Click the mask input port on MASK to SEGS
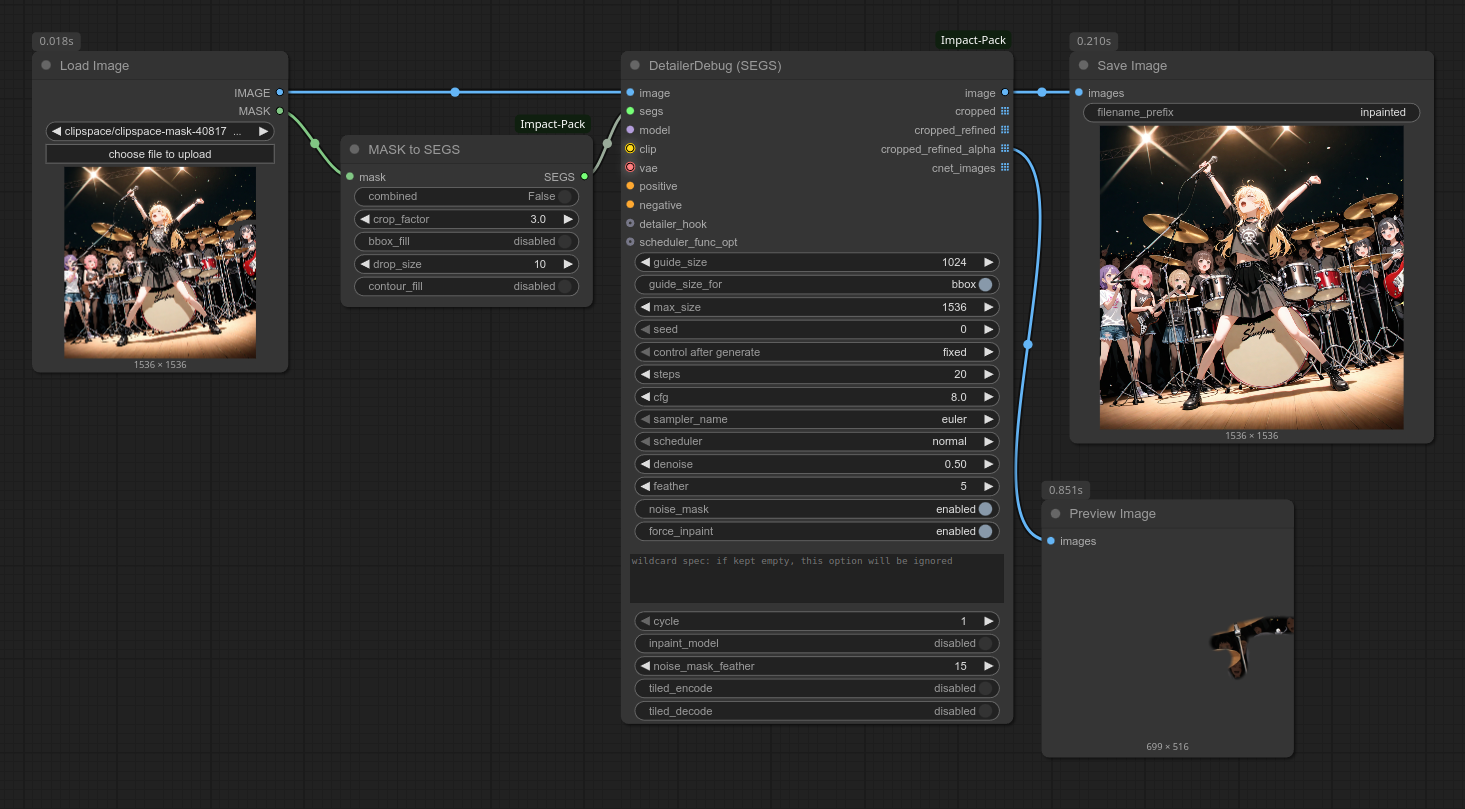1465x809 pixels. click(350, 177)
